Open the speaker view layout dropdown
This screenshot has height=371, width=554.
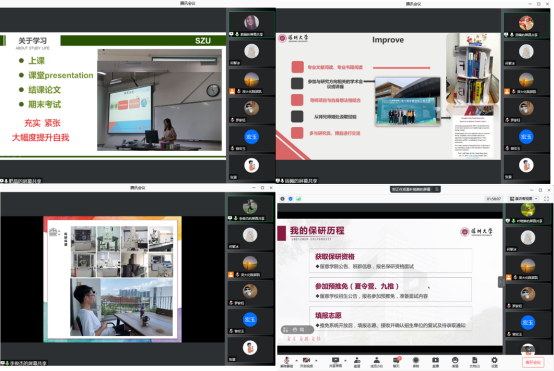(524, 199)
